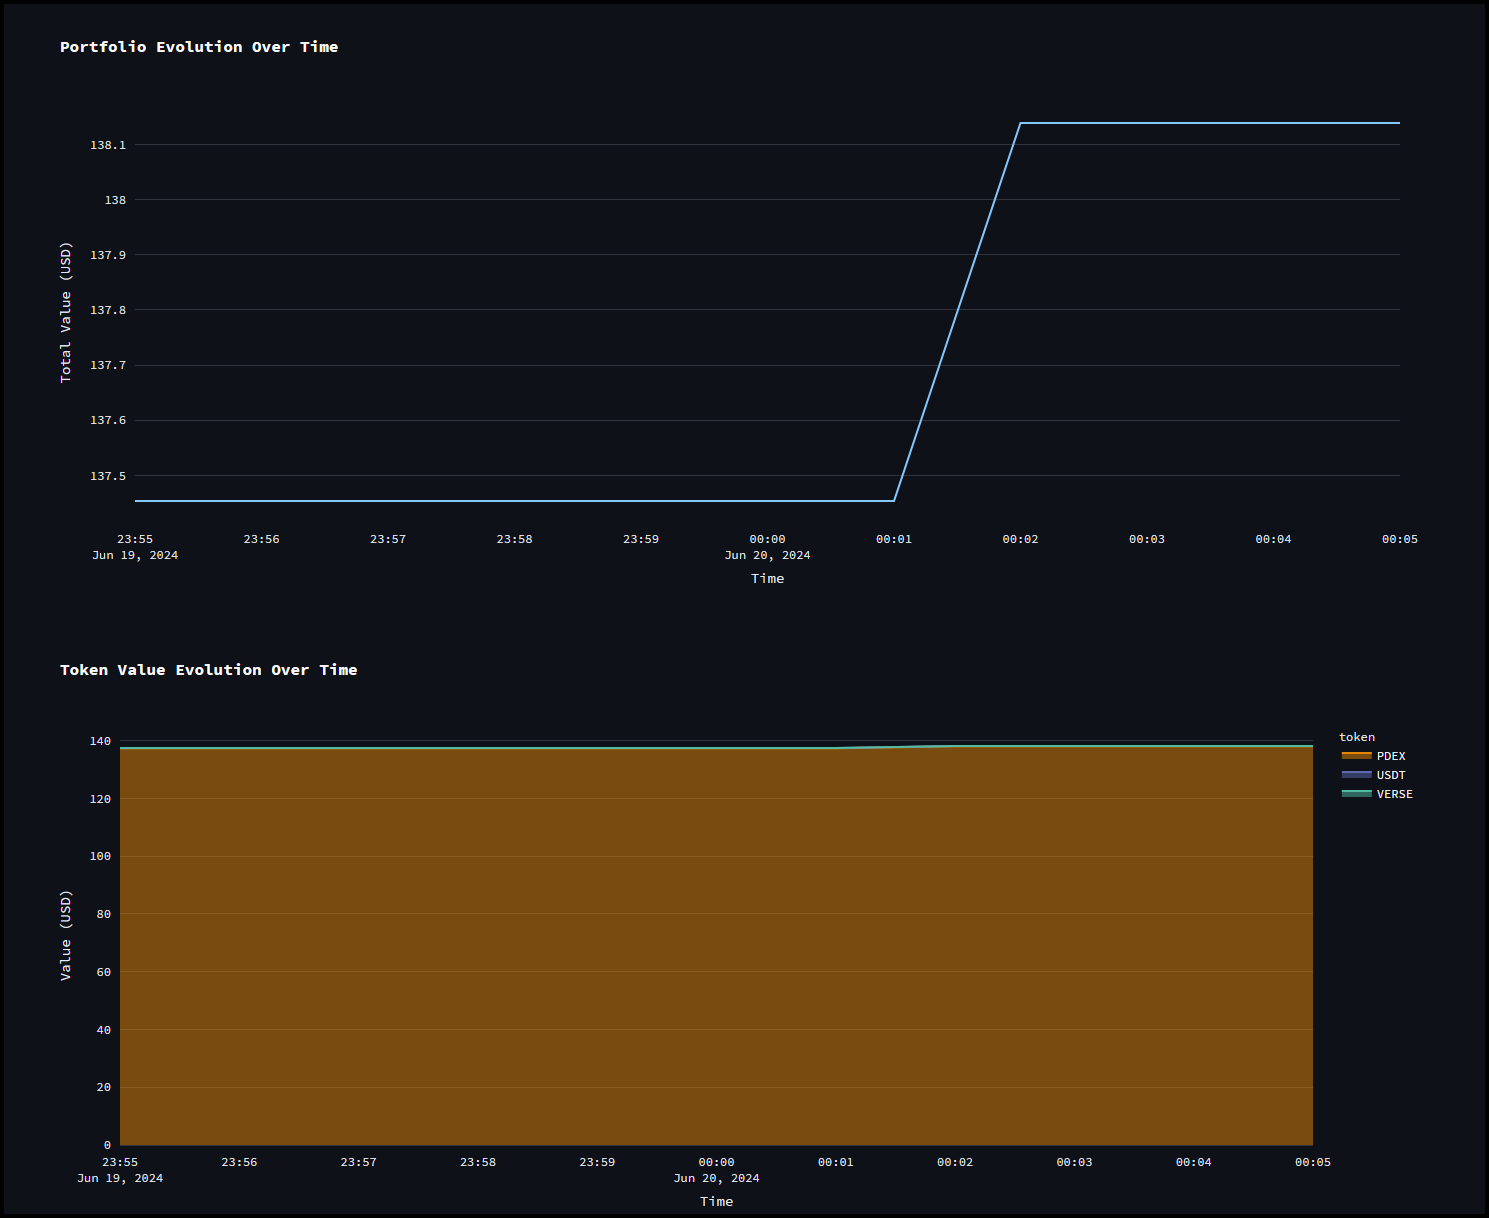Click 'Jun 20, 2024' under the token chart
1489x1218 pixels.
(x=716, y=1178)
